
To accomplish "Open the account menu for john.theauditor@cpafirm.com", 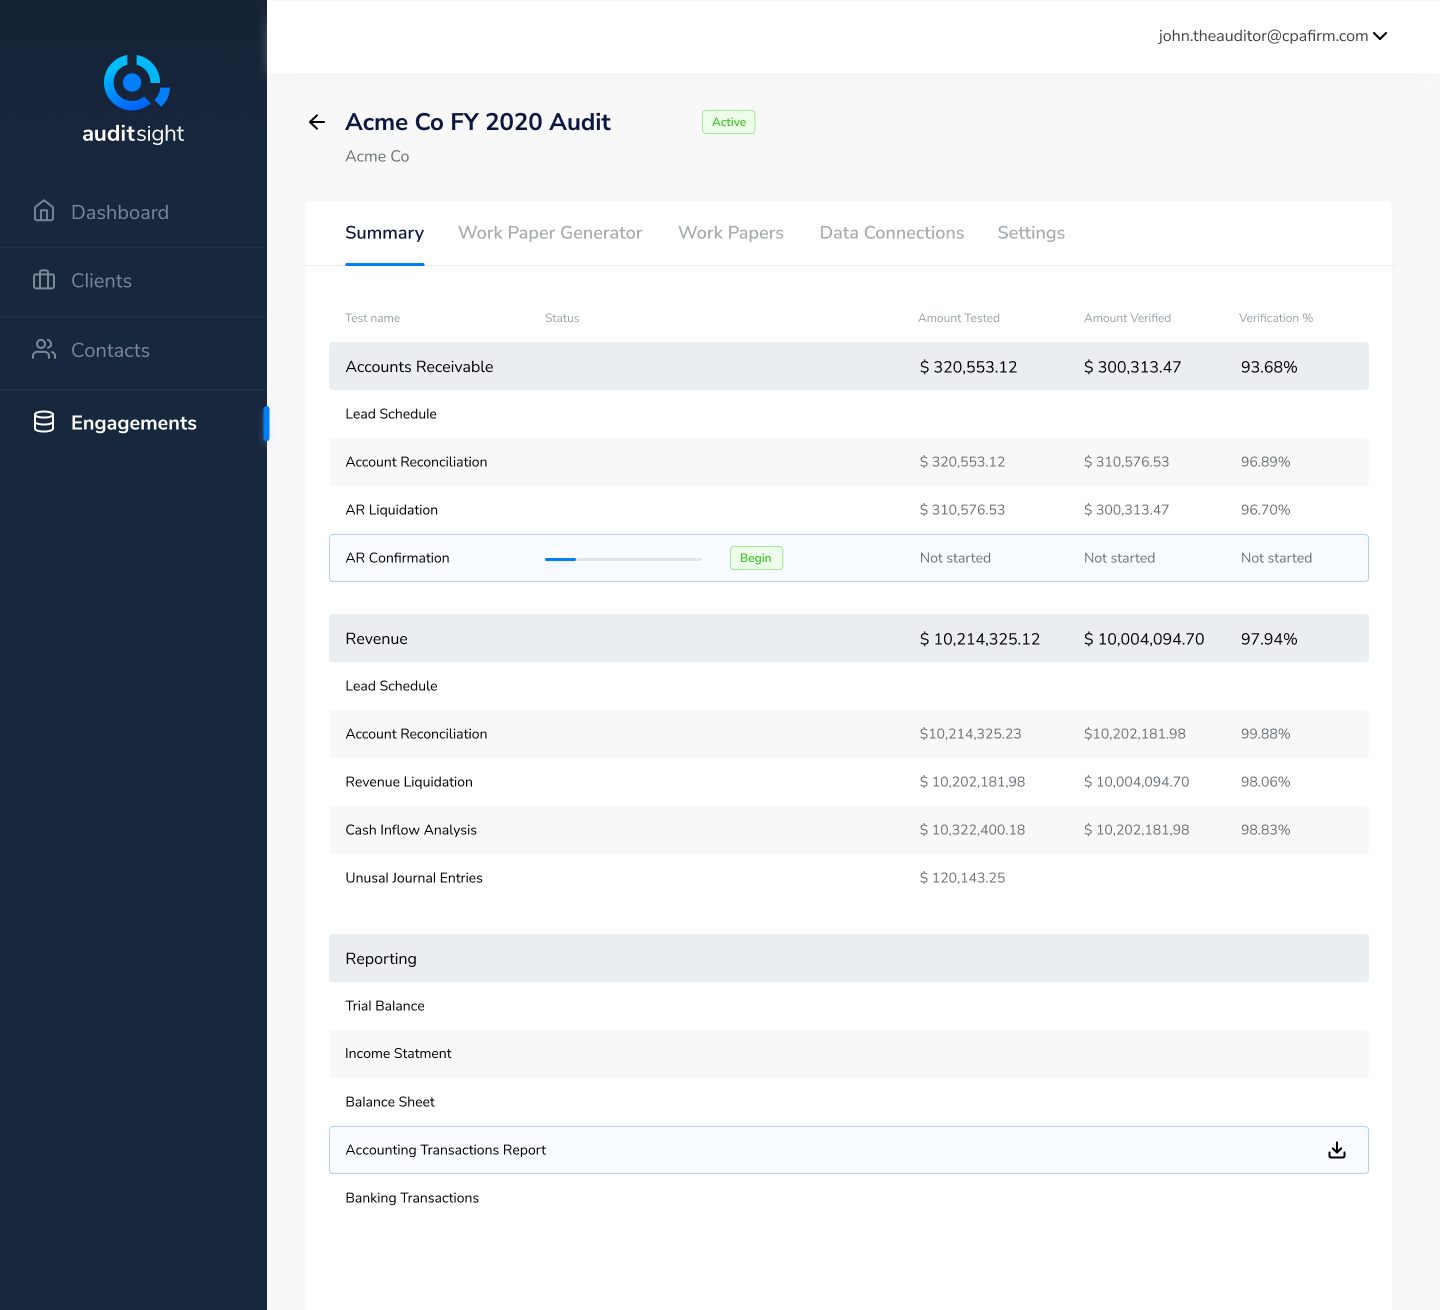I will coord(1271,36).
